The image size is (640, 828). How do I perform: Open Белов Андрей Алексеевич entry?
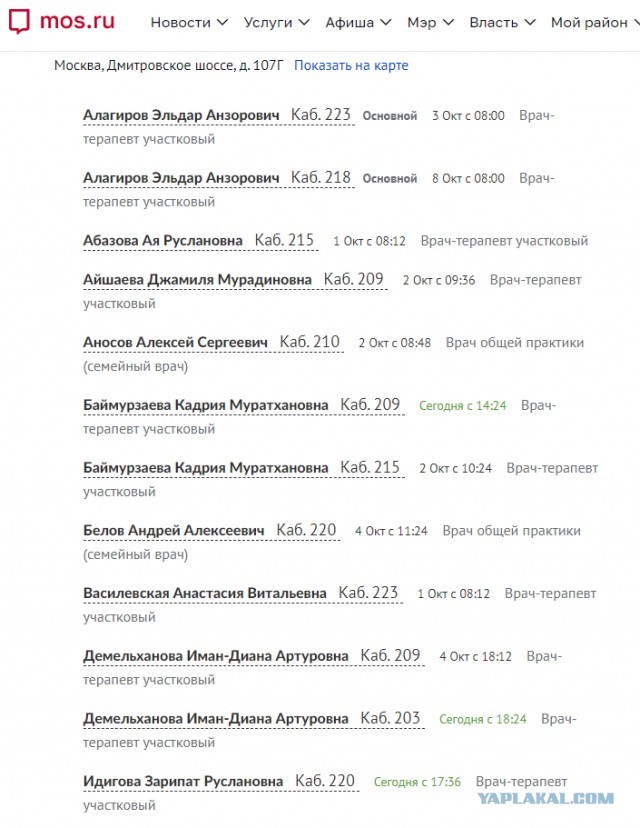[173, 531]
